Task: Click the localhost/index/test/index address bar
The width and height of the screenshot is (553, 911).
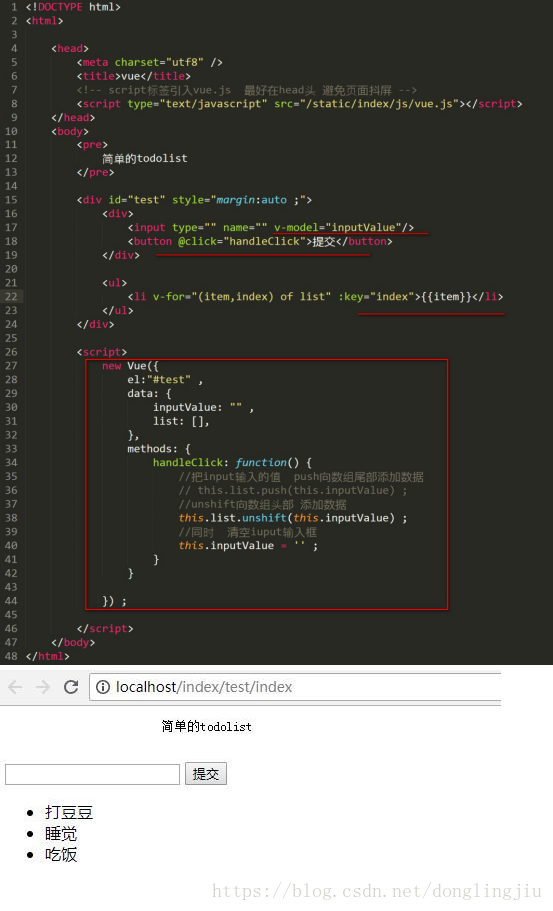Action: pyautogui.click(x=295, y=687)
